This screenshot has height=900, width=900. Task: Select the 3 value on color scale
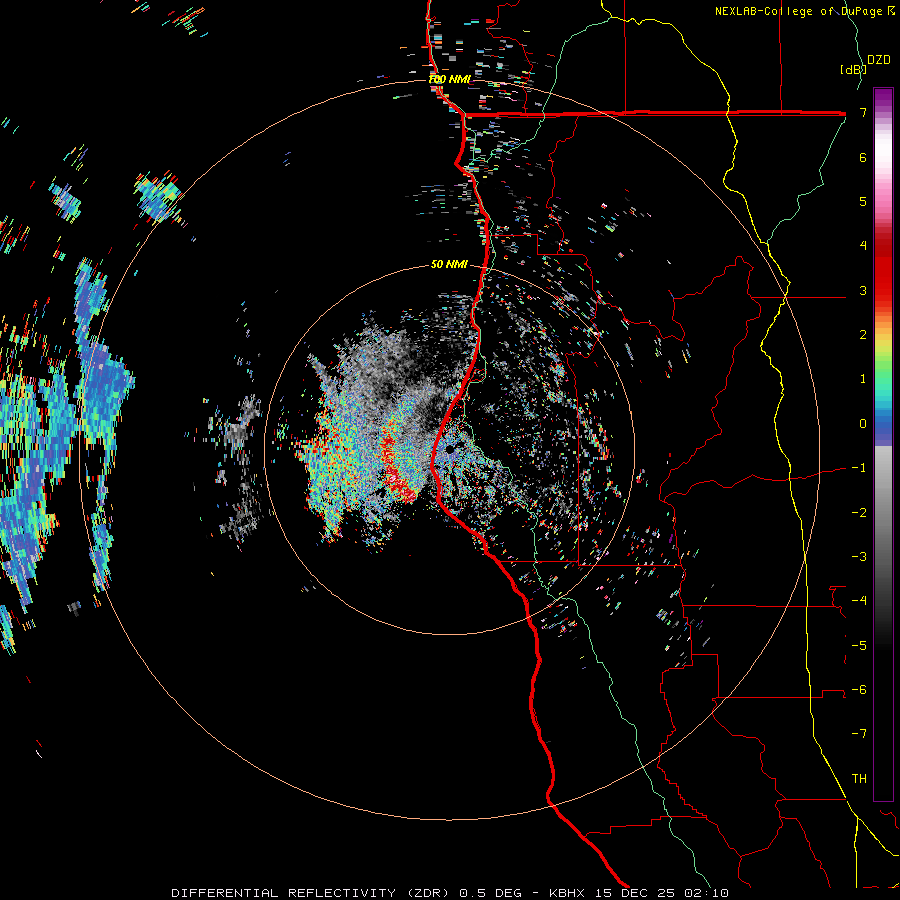pyautogui.click(x=863, y=290)
